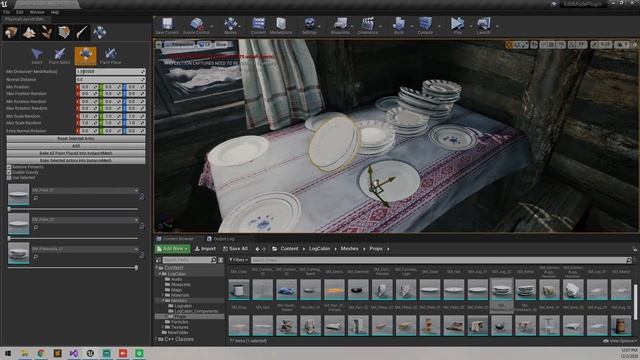Viewport: 640px width, 360px height.
Task: Open the Settings toolbar icon
Action: 309,25
